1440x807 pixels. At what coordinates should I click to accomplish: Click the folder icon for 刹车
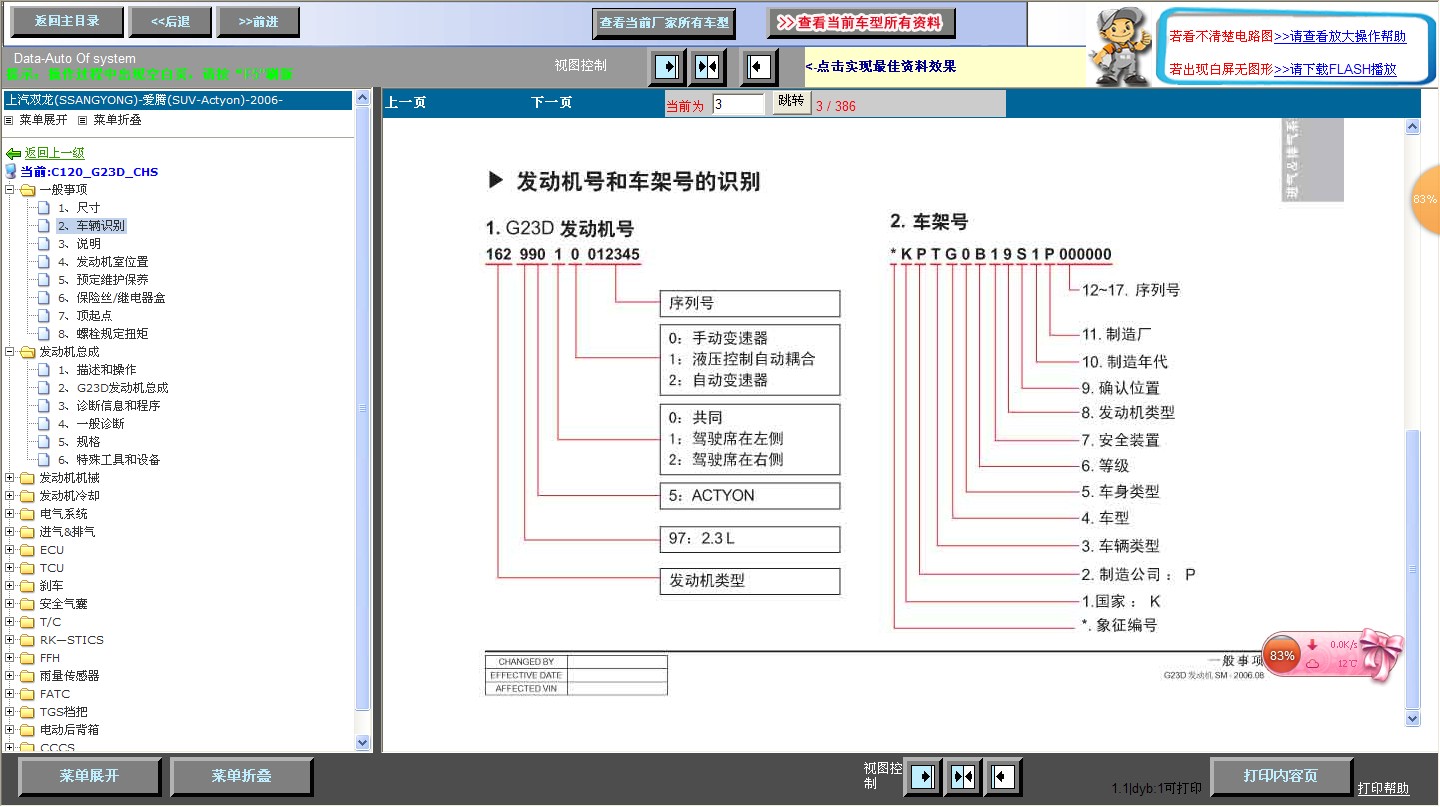tap(27, 586)
